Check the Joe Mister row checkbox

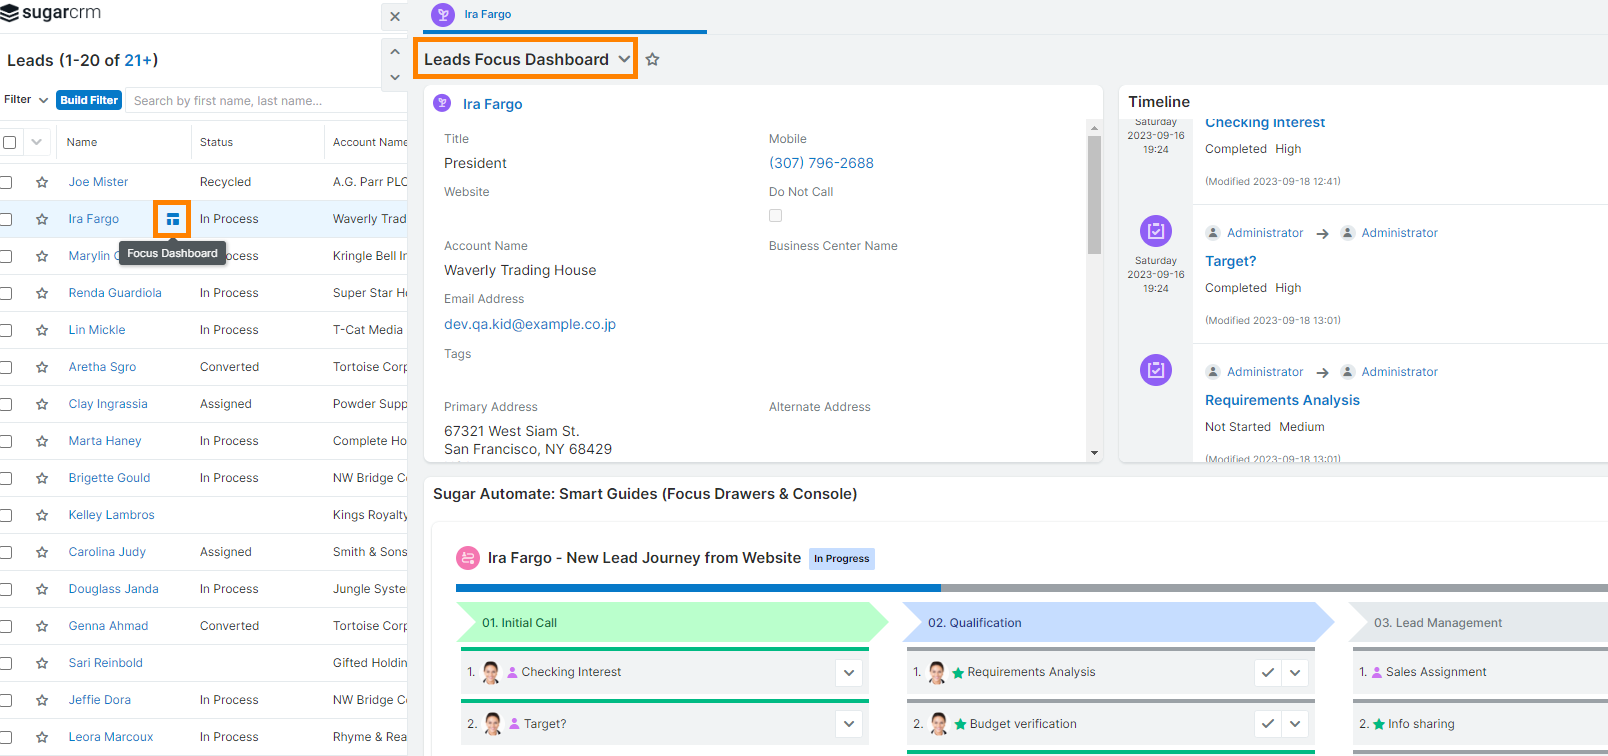coord(6,182)
